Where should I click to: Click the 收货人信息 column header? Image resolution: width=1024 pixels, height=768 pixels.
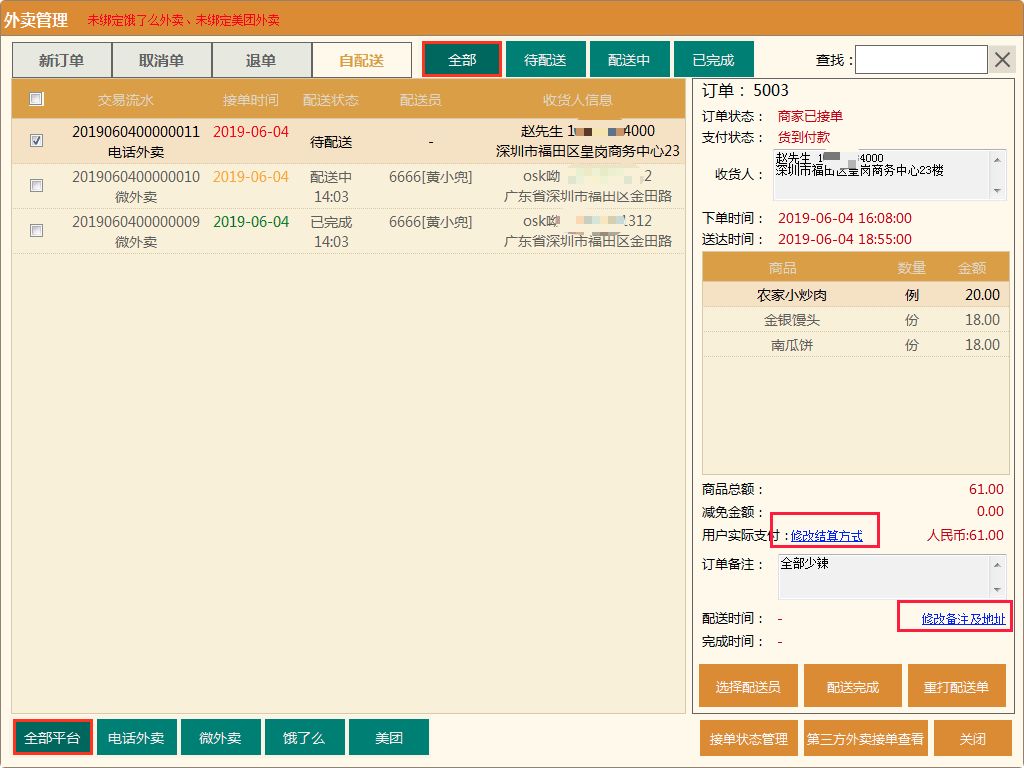tap(578, 100)
